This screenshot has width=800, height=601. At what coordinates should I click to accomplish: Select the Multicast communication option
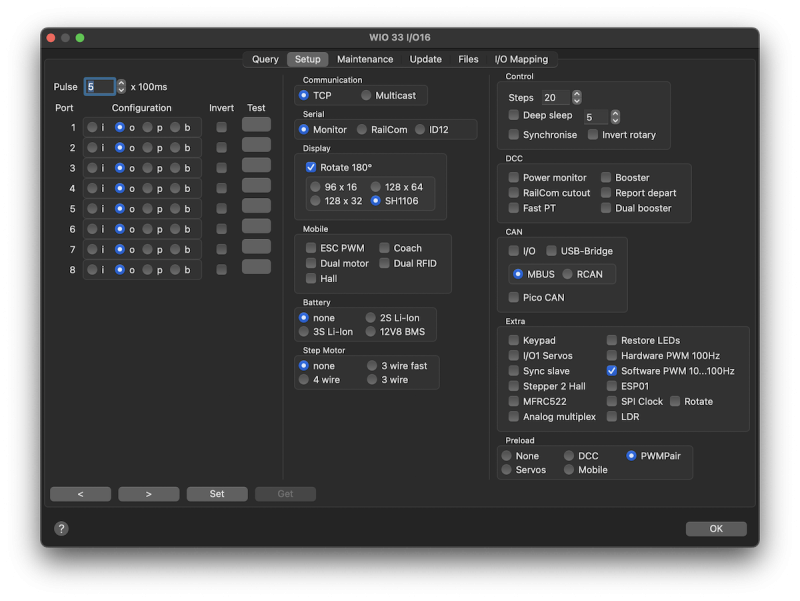366,96
